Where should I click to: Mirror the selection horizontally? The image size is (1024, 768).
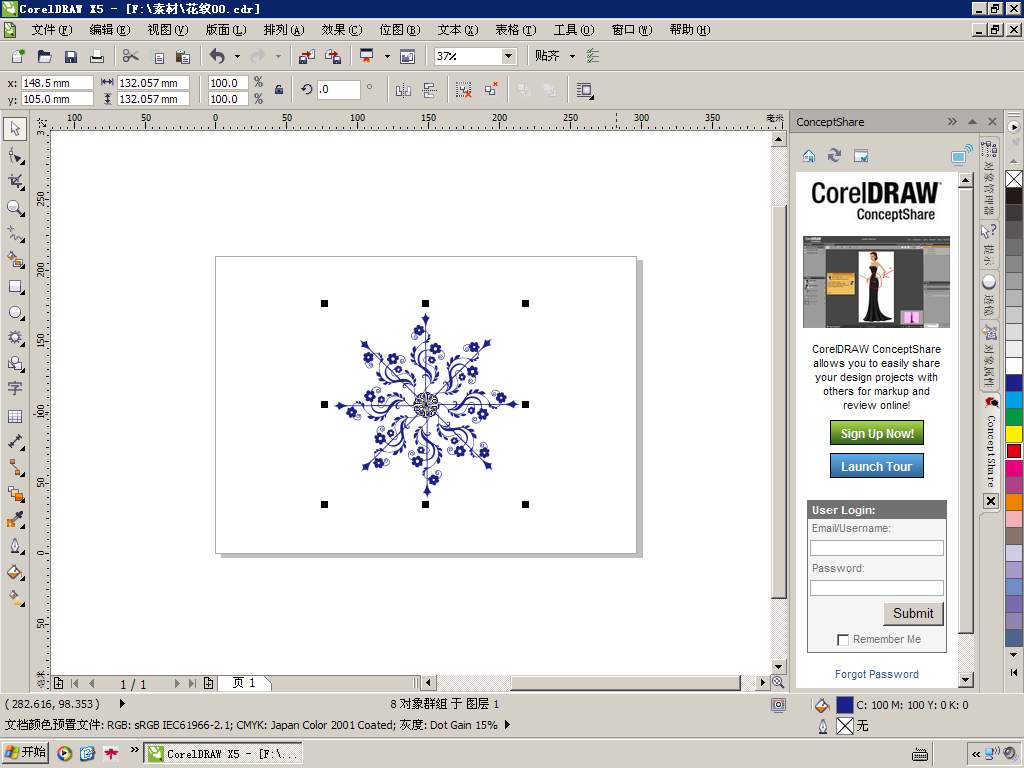(403, 91)
